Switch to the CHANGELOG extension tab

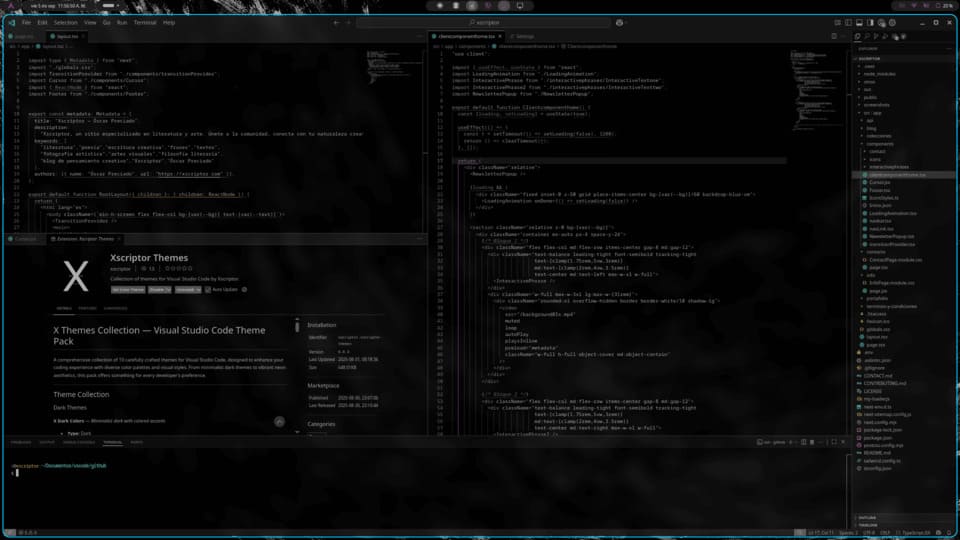[x=115, y=309]
